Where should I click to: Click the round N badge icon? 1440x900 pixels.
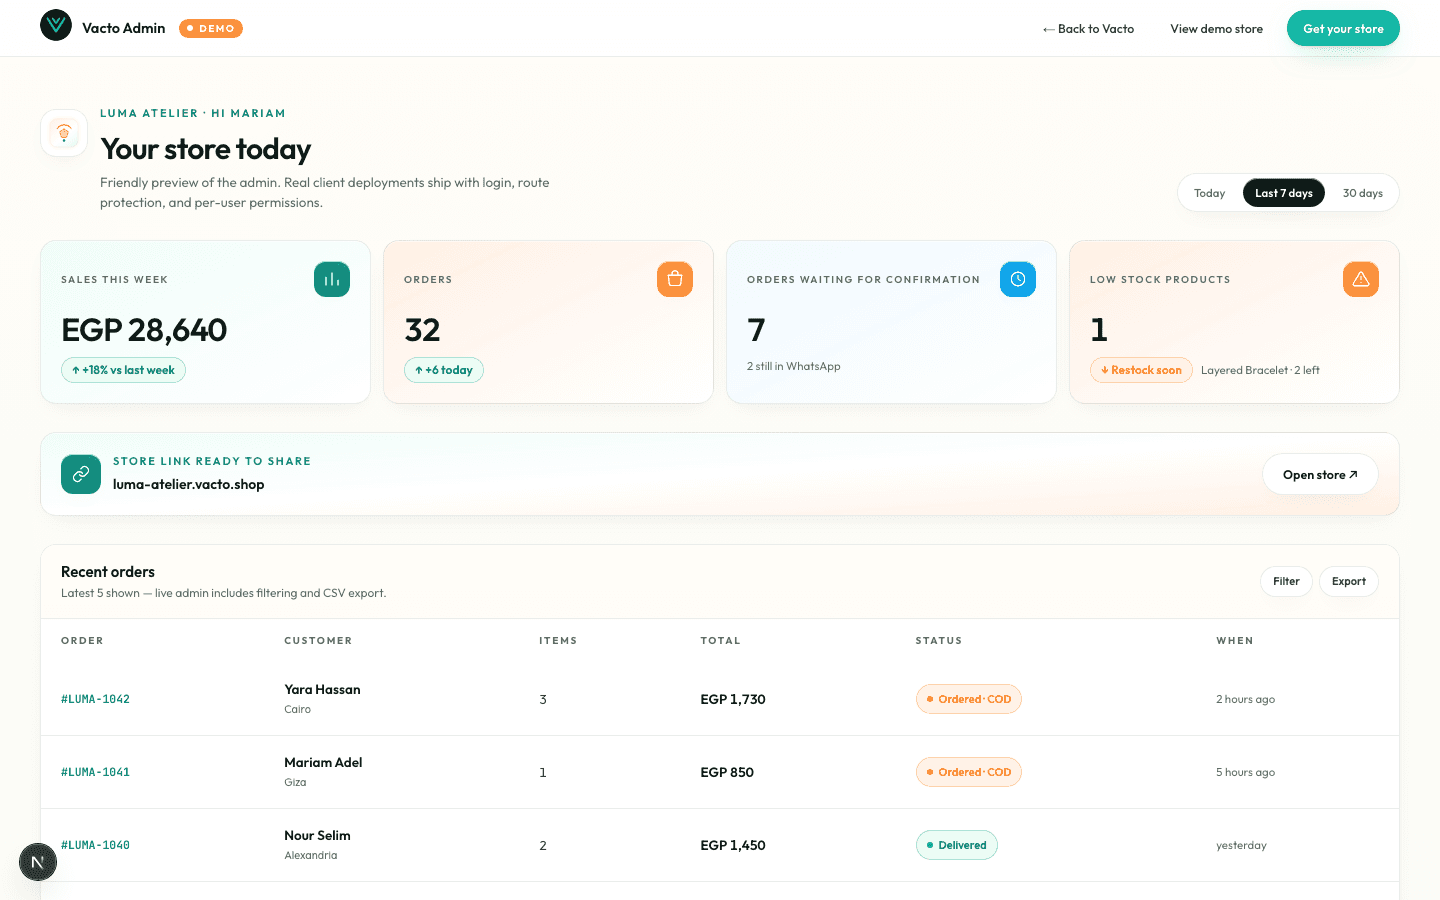[38, 862]
